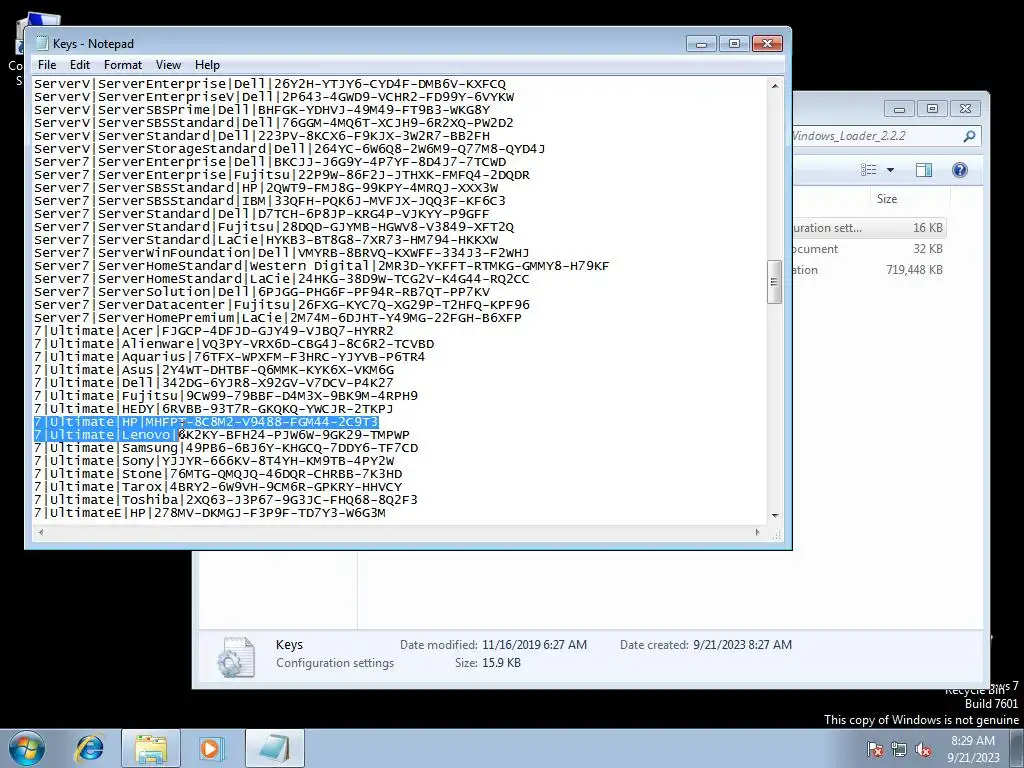
Task: Click the vertical scrollbar down arrow in Notepad
Action: click(775, 516)
